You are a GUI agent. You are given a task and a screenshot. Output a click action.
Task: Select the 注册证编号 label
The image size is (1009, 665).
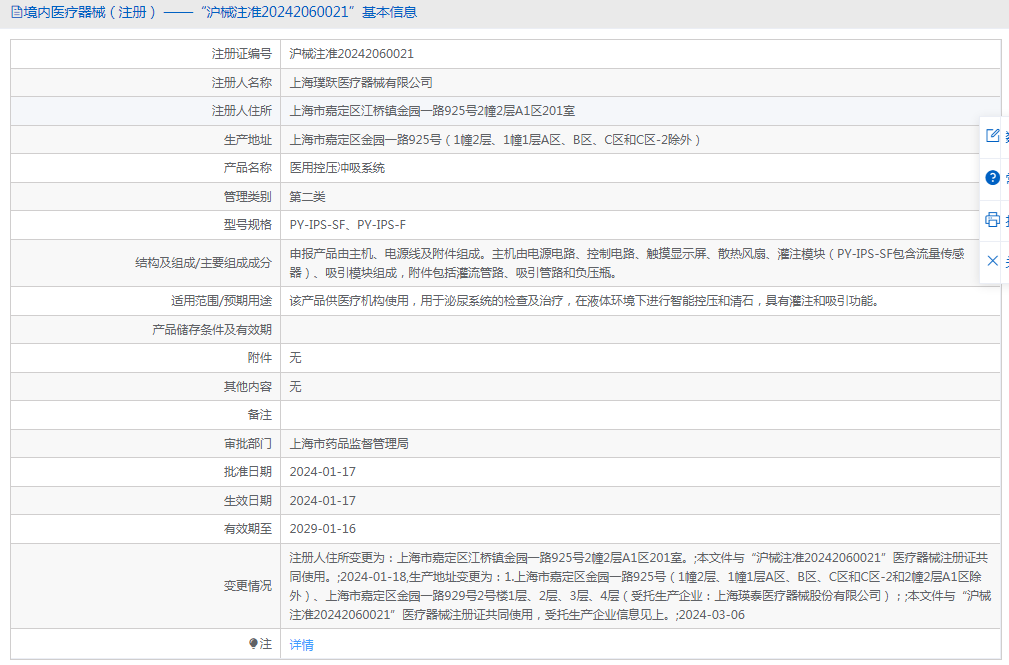242,54
